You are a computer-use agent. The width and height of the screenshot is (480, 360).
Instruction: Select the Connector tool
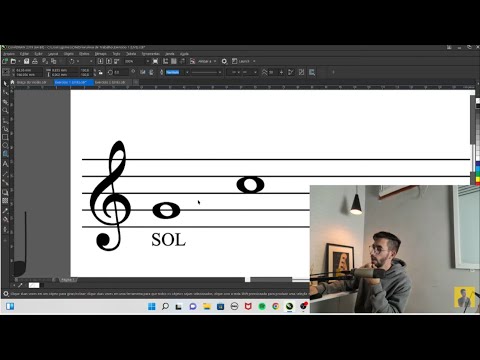pyautogui.click(x=5, y=182)
